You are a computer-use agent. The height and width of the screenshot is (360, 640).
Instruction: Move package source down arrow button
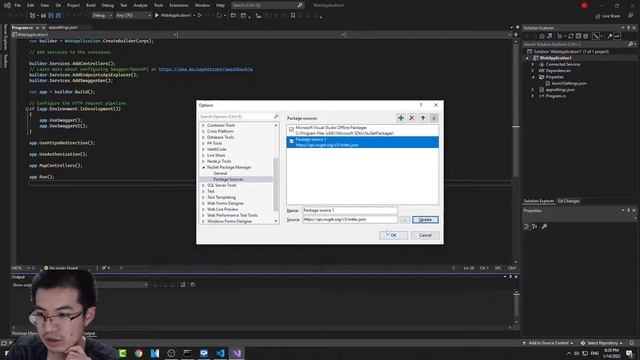click(x=434, y=118)
